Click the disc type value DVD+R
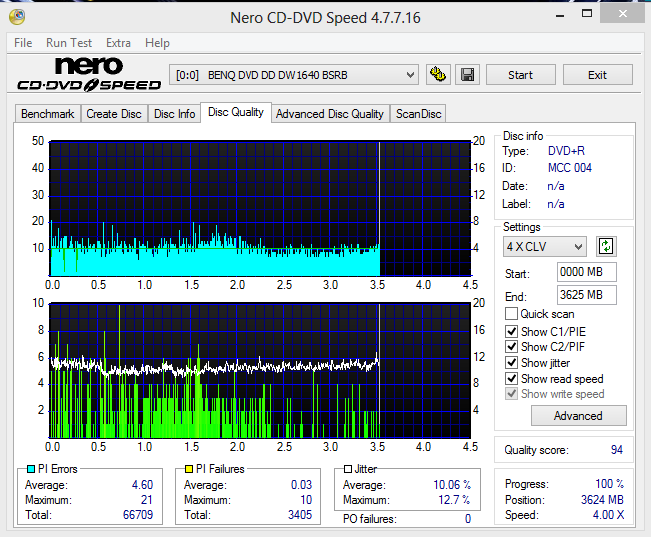The height and width of the screenshot is (537, 651). (x=566, y=151)
